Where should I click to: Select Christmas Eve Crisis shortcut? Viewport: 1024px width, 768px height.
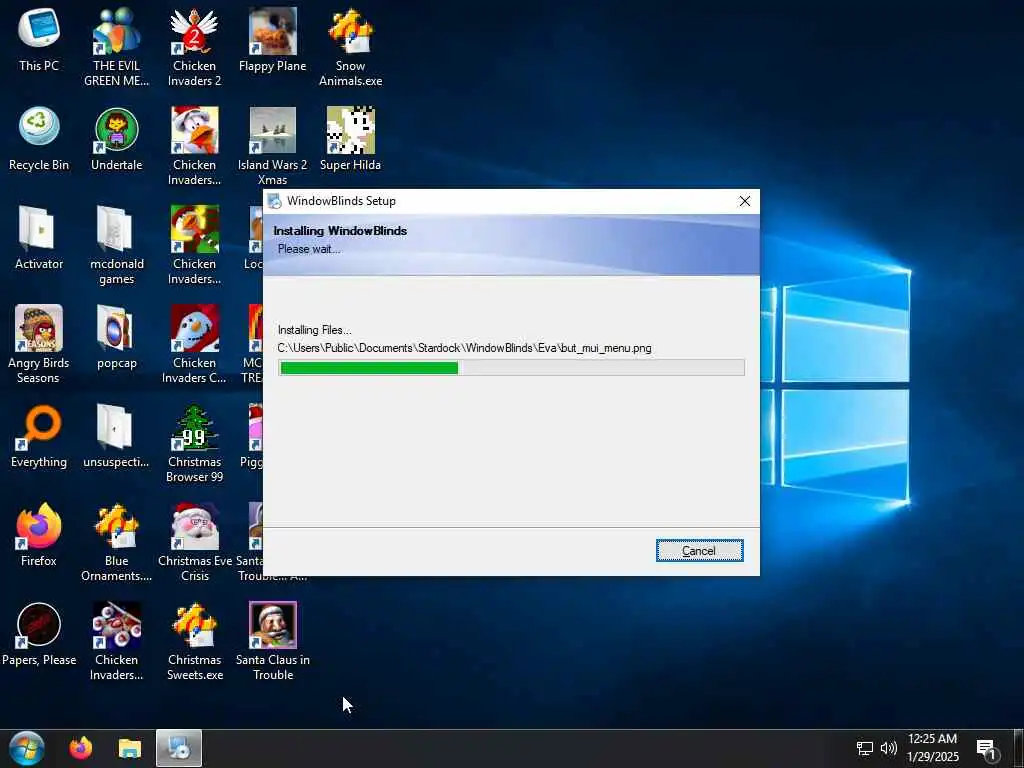195,542
